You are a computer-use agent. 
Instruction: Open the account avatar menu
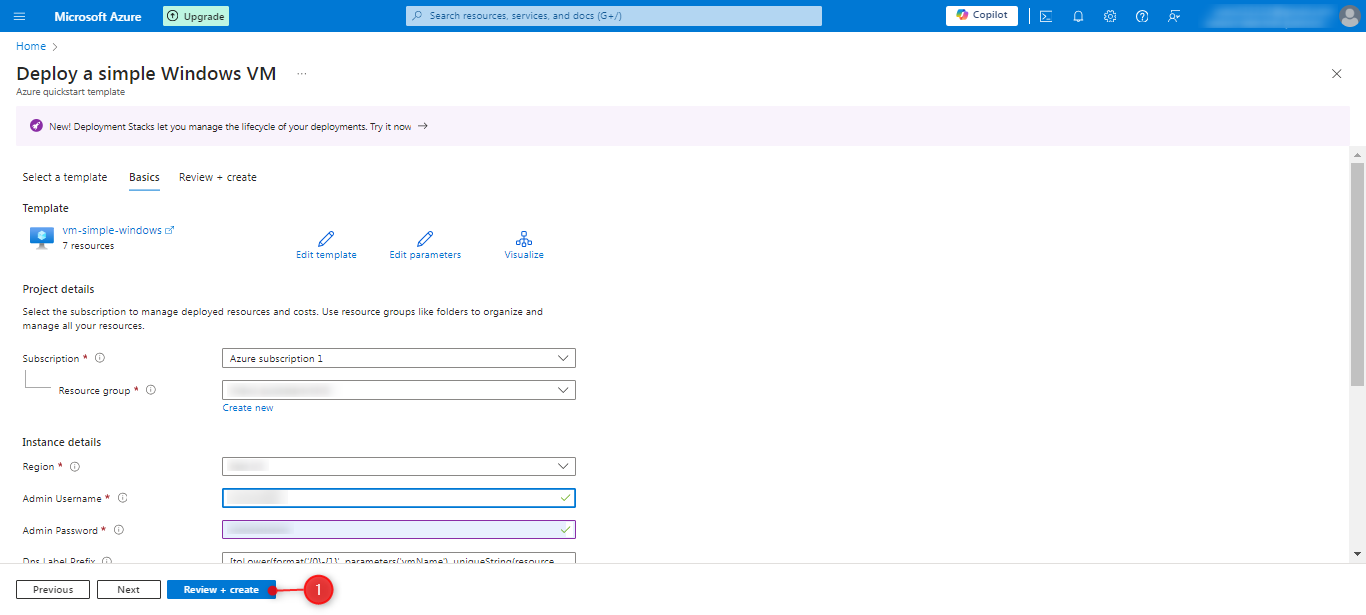coord(1350,16)
